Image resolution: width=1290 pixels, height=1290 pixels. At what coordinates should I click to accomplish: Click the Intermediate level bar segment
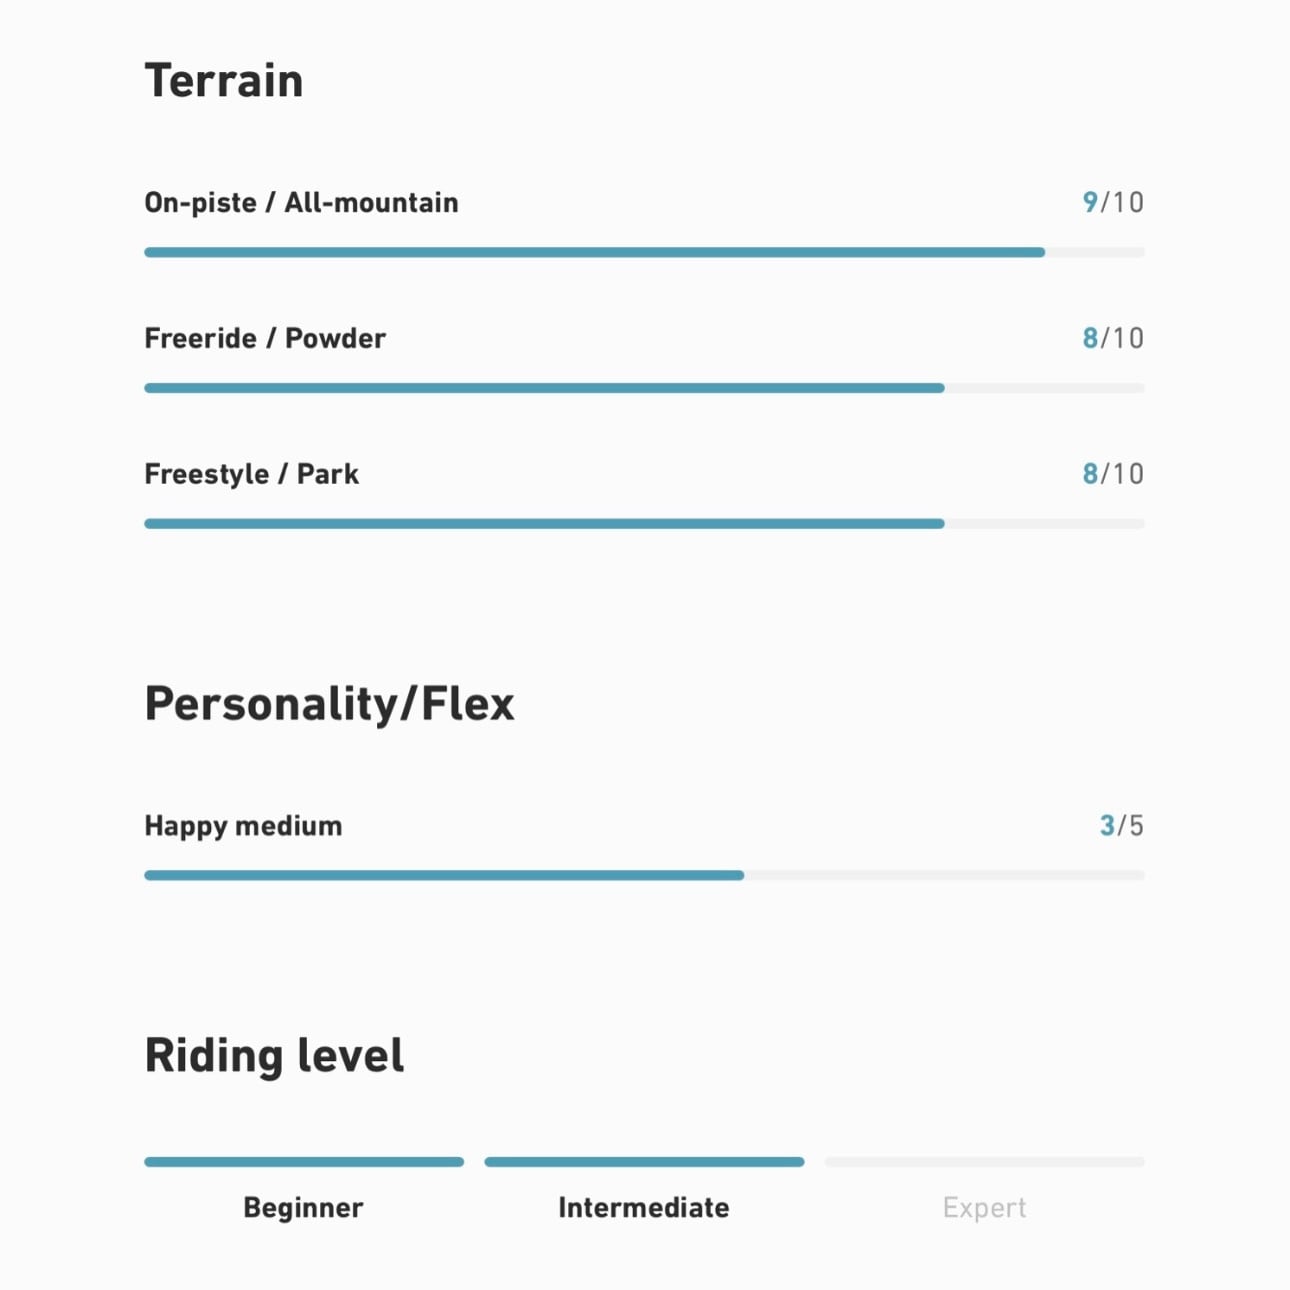click(x=644, y=1162)
